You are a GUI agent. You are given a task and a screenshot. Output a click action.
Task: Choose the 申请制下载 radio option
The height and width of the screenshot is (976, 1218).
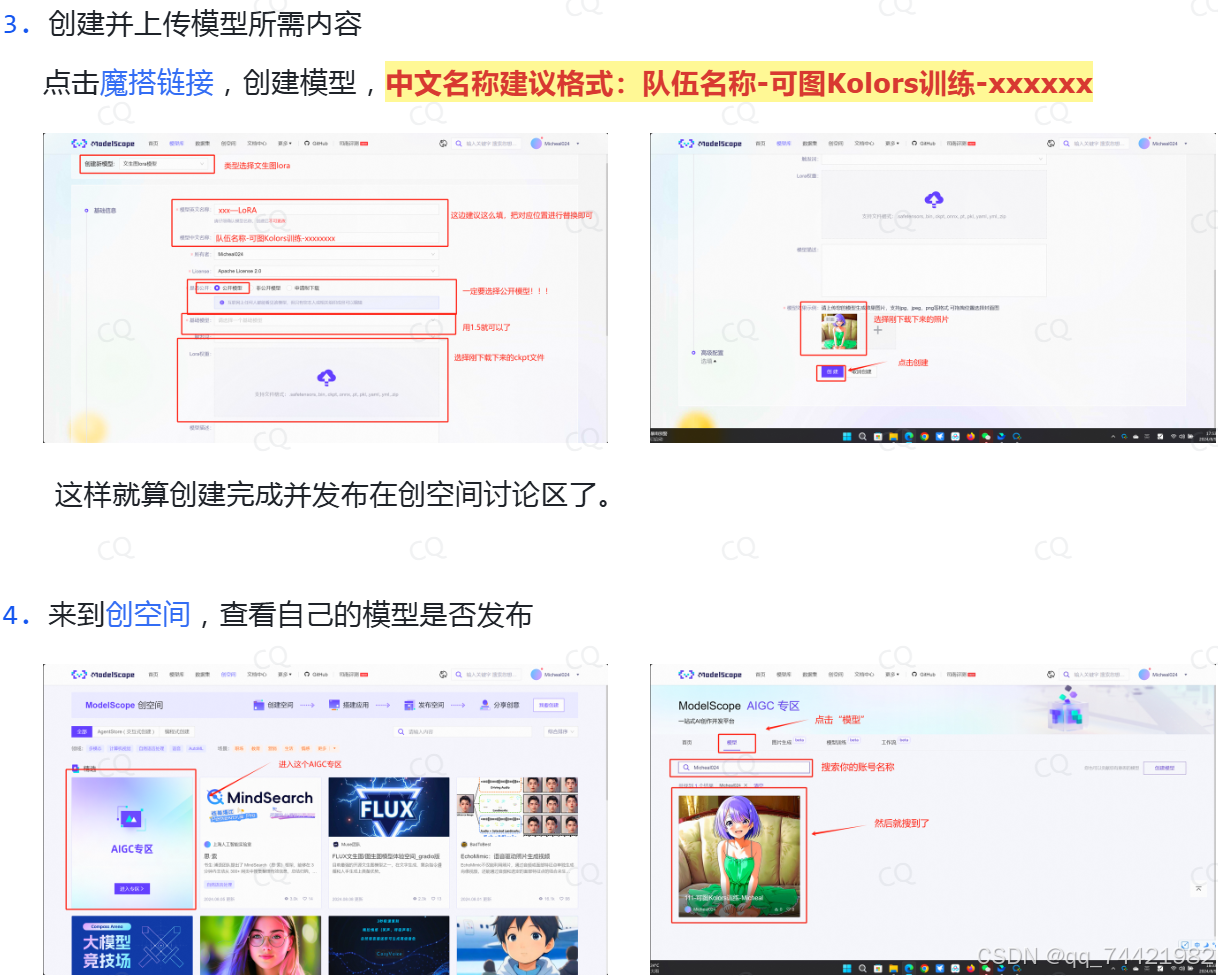tap(291, 287)
